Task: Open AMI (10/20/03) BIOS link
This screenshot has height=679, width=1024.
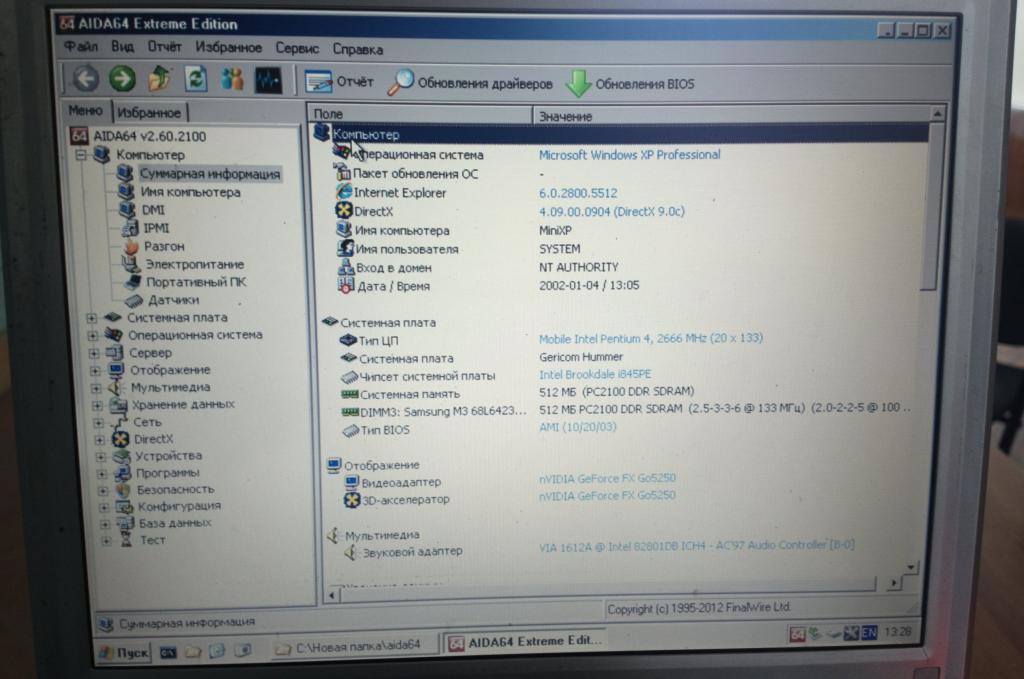Action: point(577,427)
